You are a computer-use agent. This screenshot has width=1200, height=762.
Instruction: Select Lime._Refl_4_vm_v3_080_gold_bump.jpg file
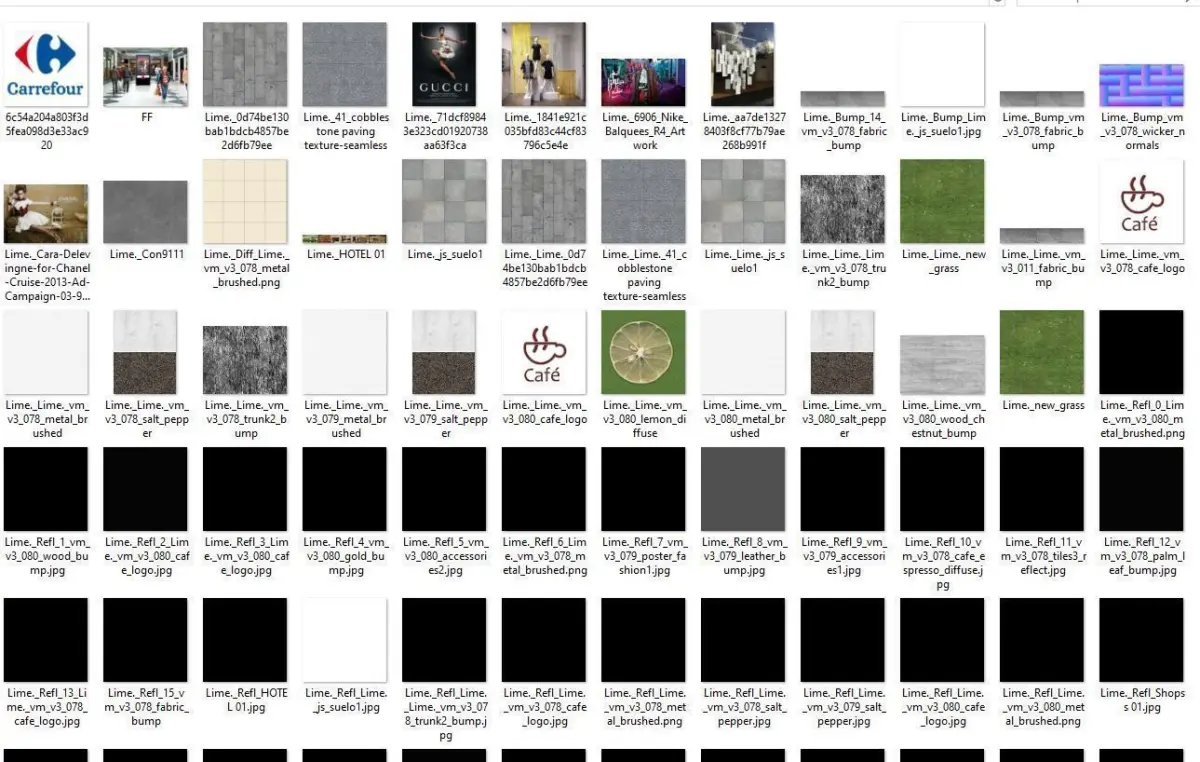point(345,489)
